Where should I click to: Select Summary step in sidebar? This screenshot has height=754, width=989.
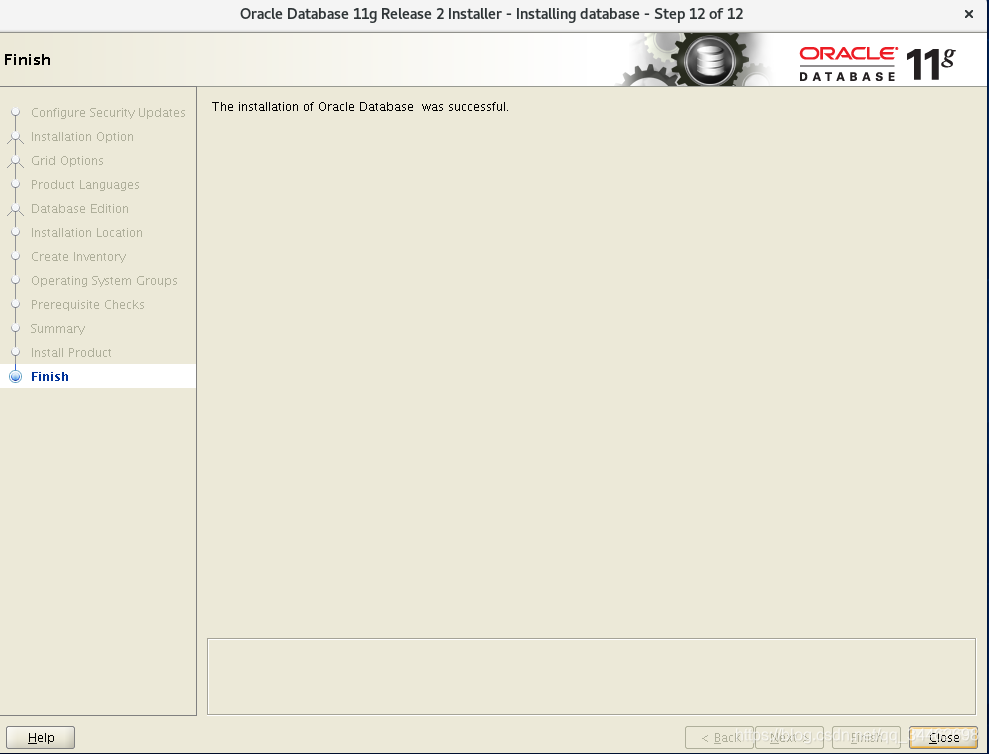pyautogui.click(x=57, y=328)
